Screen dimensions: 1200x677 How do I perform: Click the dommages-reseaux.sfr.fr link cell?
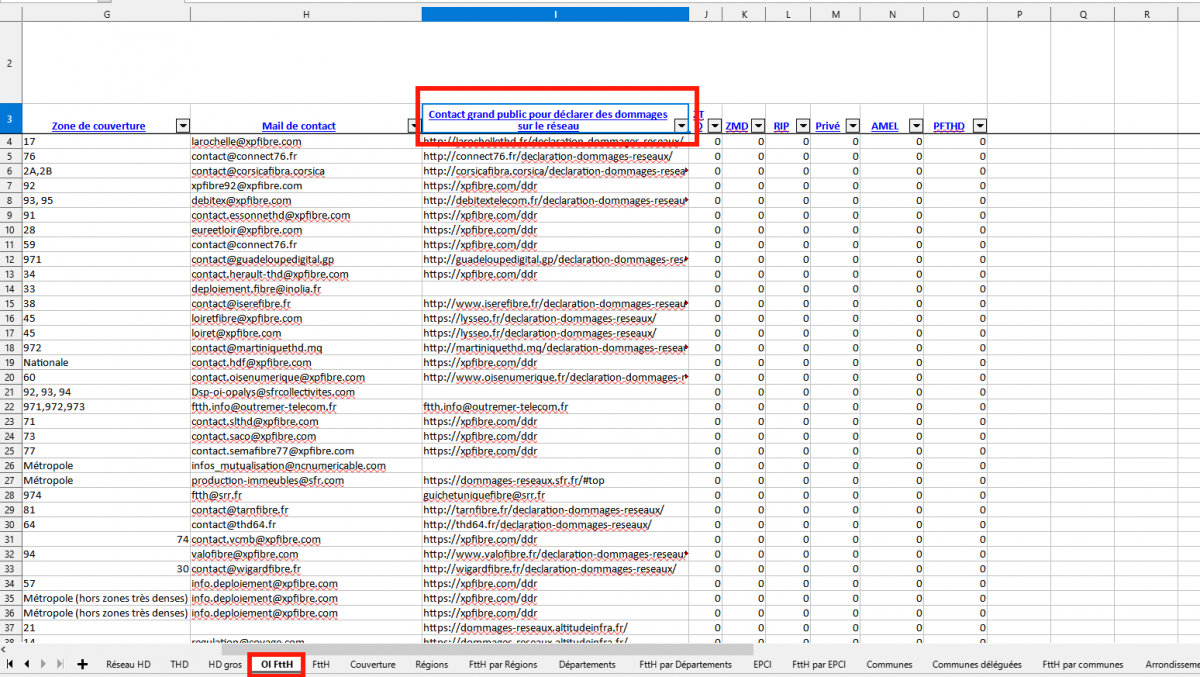pos(513,481)
